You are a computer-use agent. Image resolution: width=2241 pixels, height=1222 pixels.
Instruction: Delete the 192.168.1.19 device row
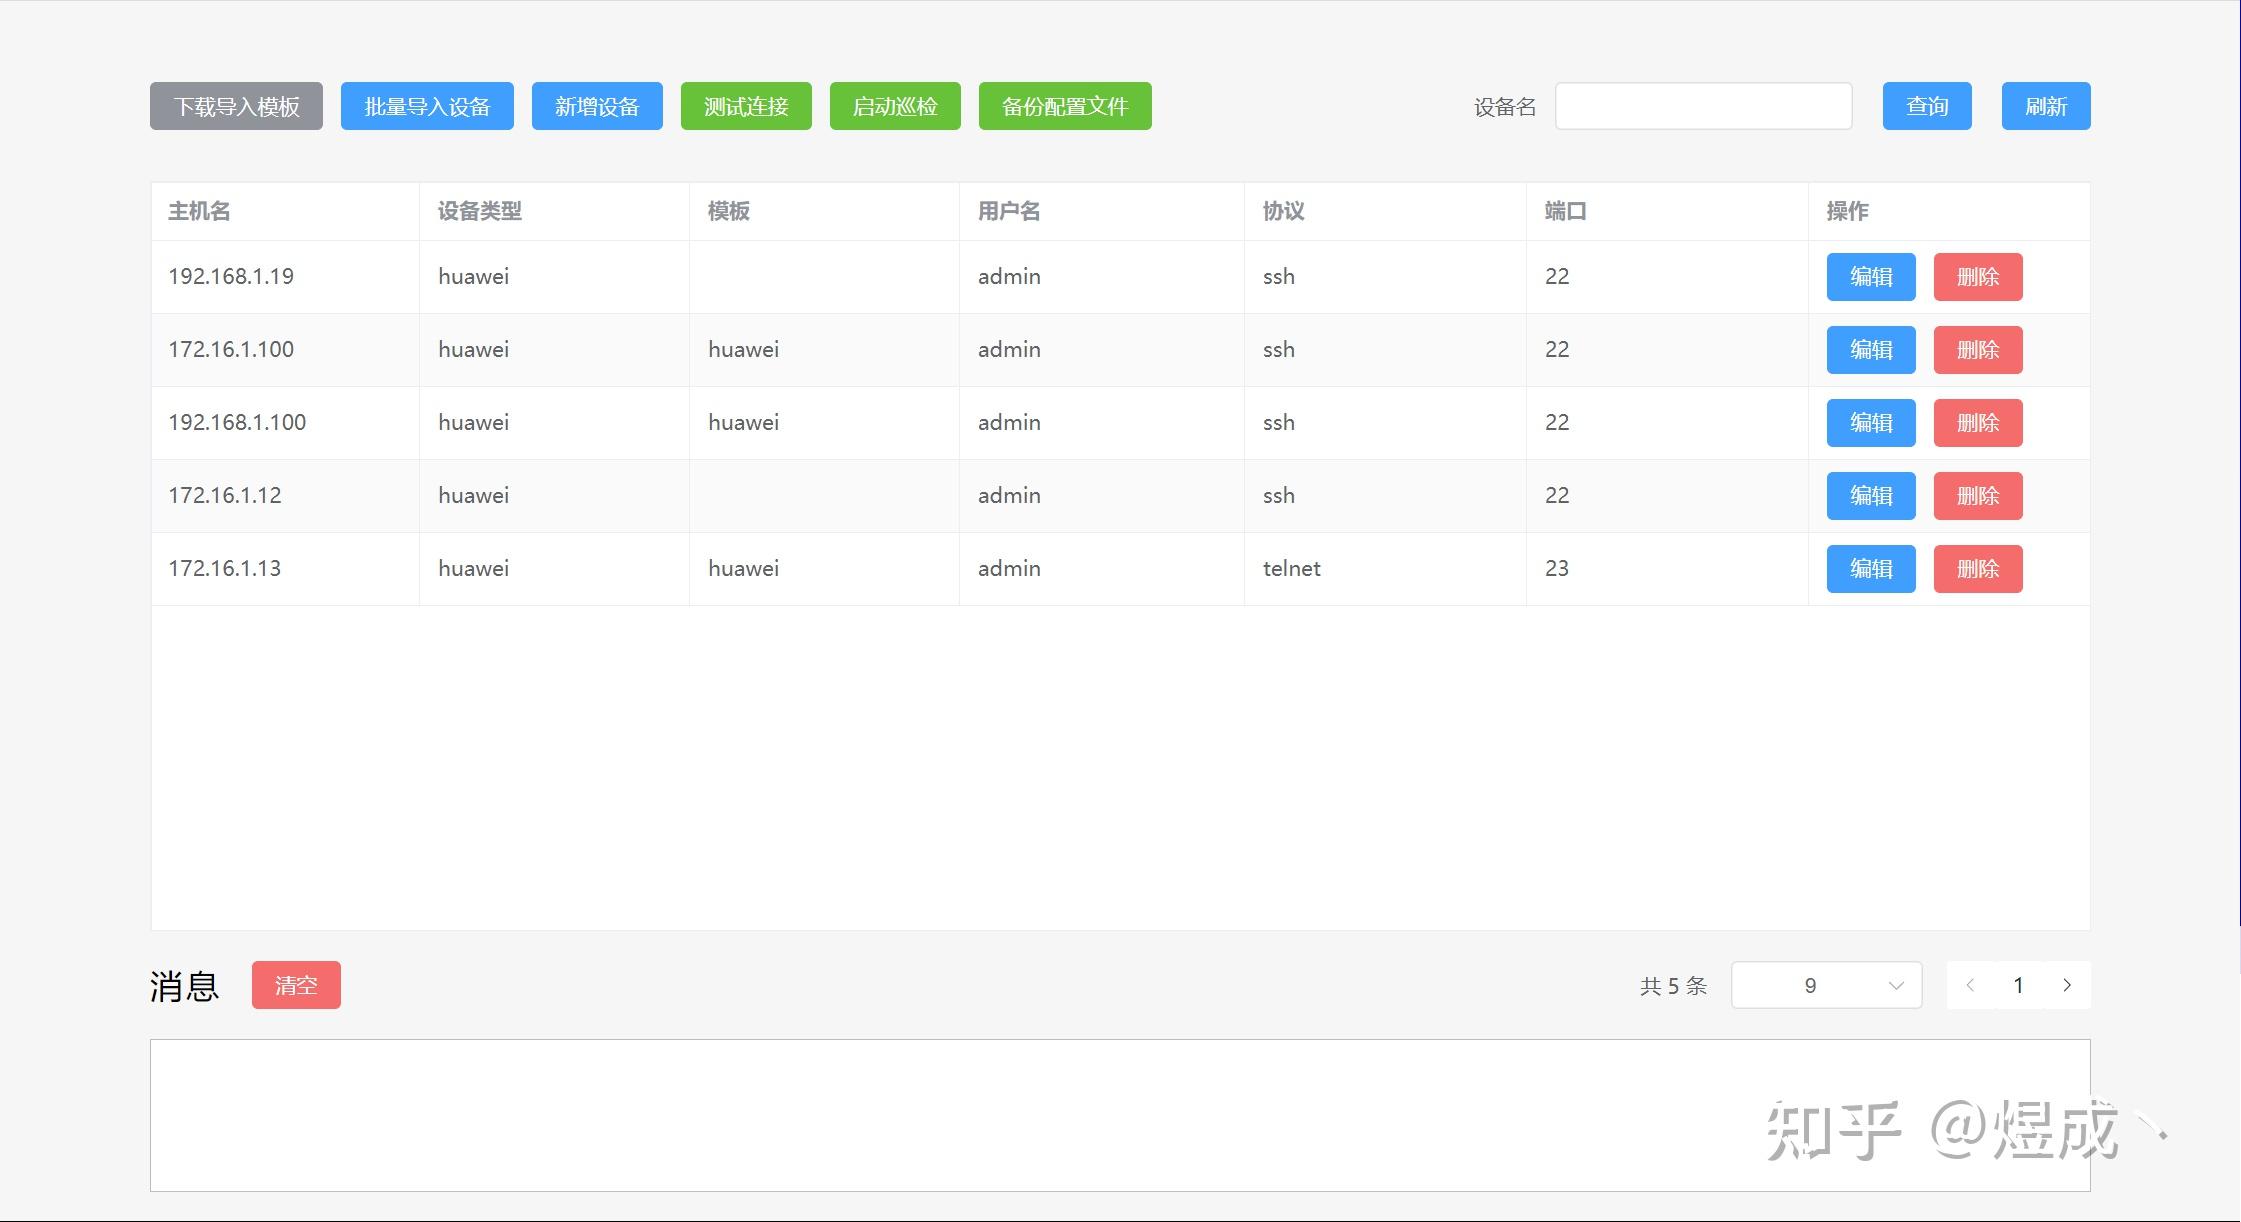[x=1978, y=277]
